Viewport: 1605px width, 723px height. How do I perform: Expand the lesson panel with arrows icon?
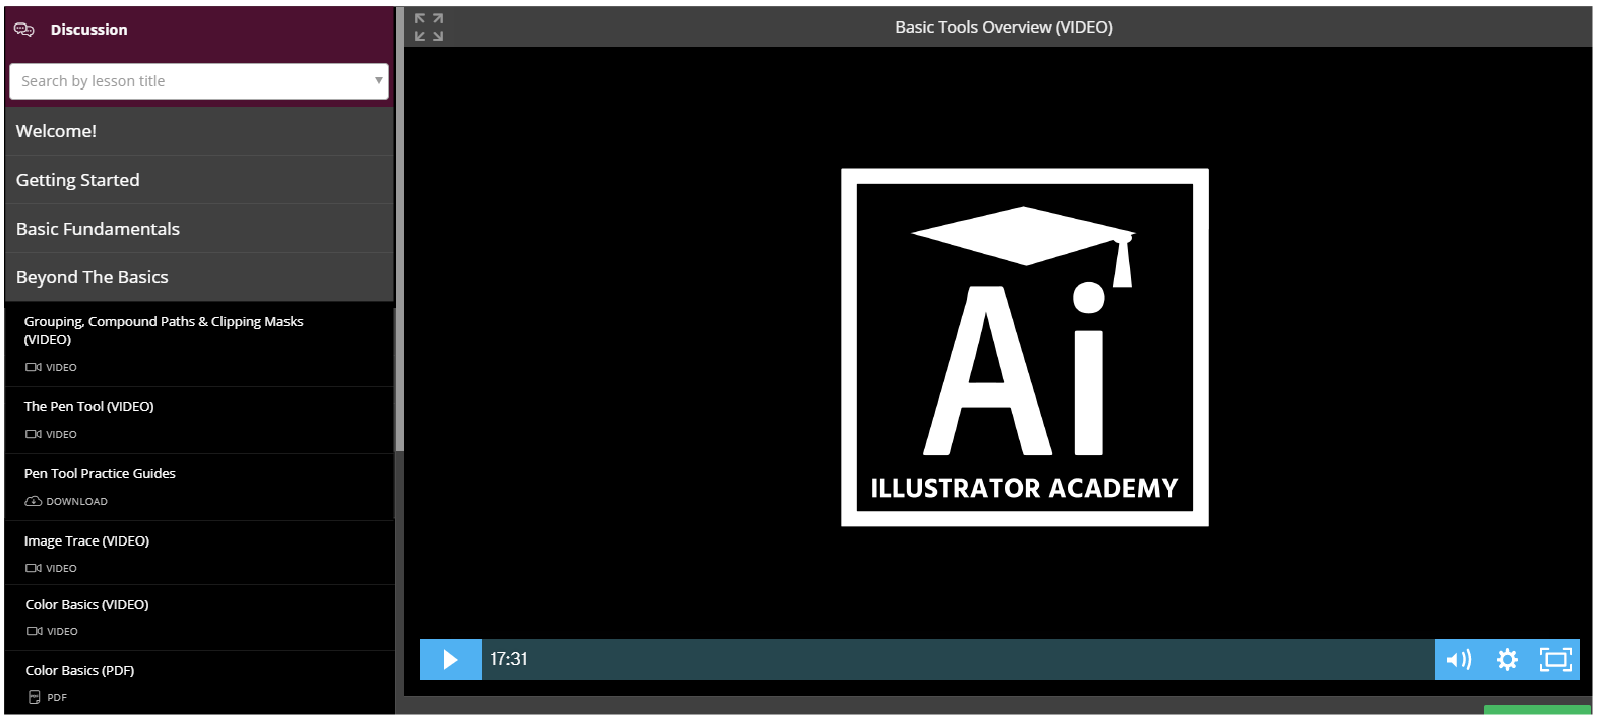coord(429,27)
